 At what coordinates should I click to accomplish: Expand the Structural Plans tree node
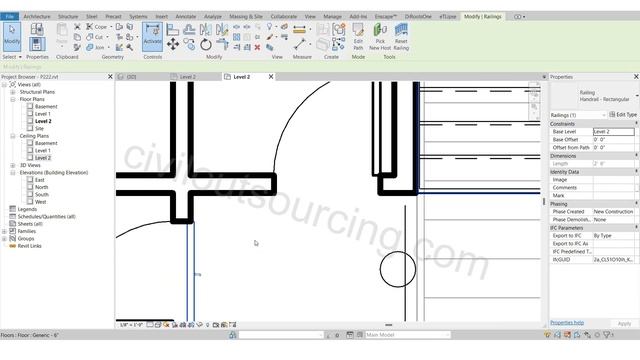point(13,92)
